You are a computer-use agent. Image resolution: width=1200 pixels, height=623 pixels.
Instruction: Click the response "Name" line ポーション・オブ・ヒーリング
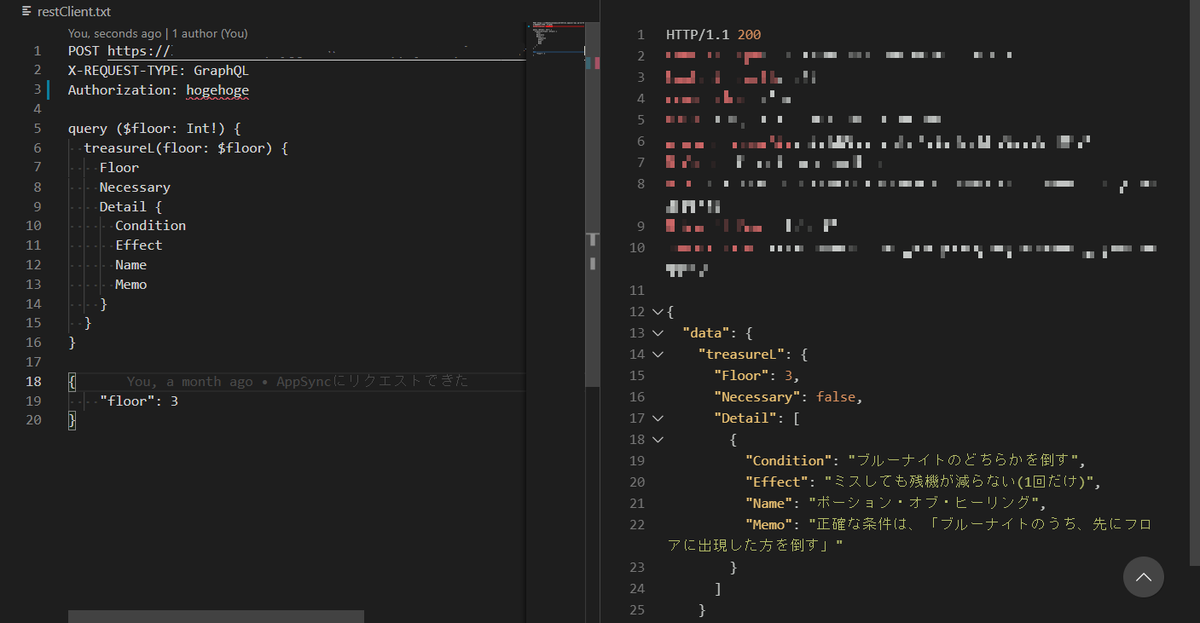click(896, 503)
